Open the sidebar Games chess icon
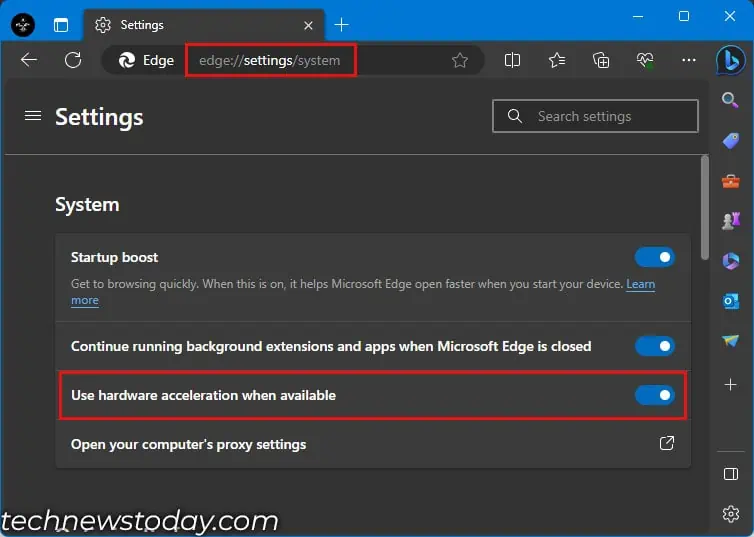The height and width of the screenshot is (537, 754). coord(730,221)
